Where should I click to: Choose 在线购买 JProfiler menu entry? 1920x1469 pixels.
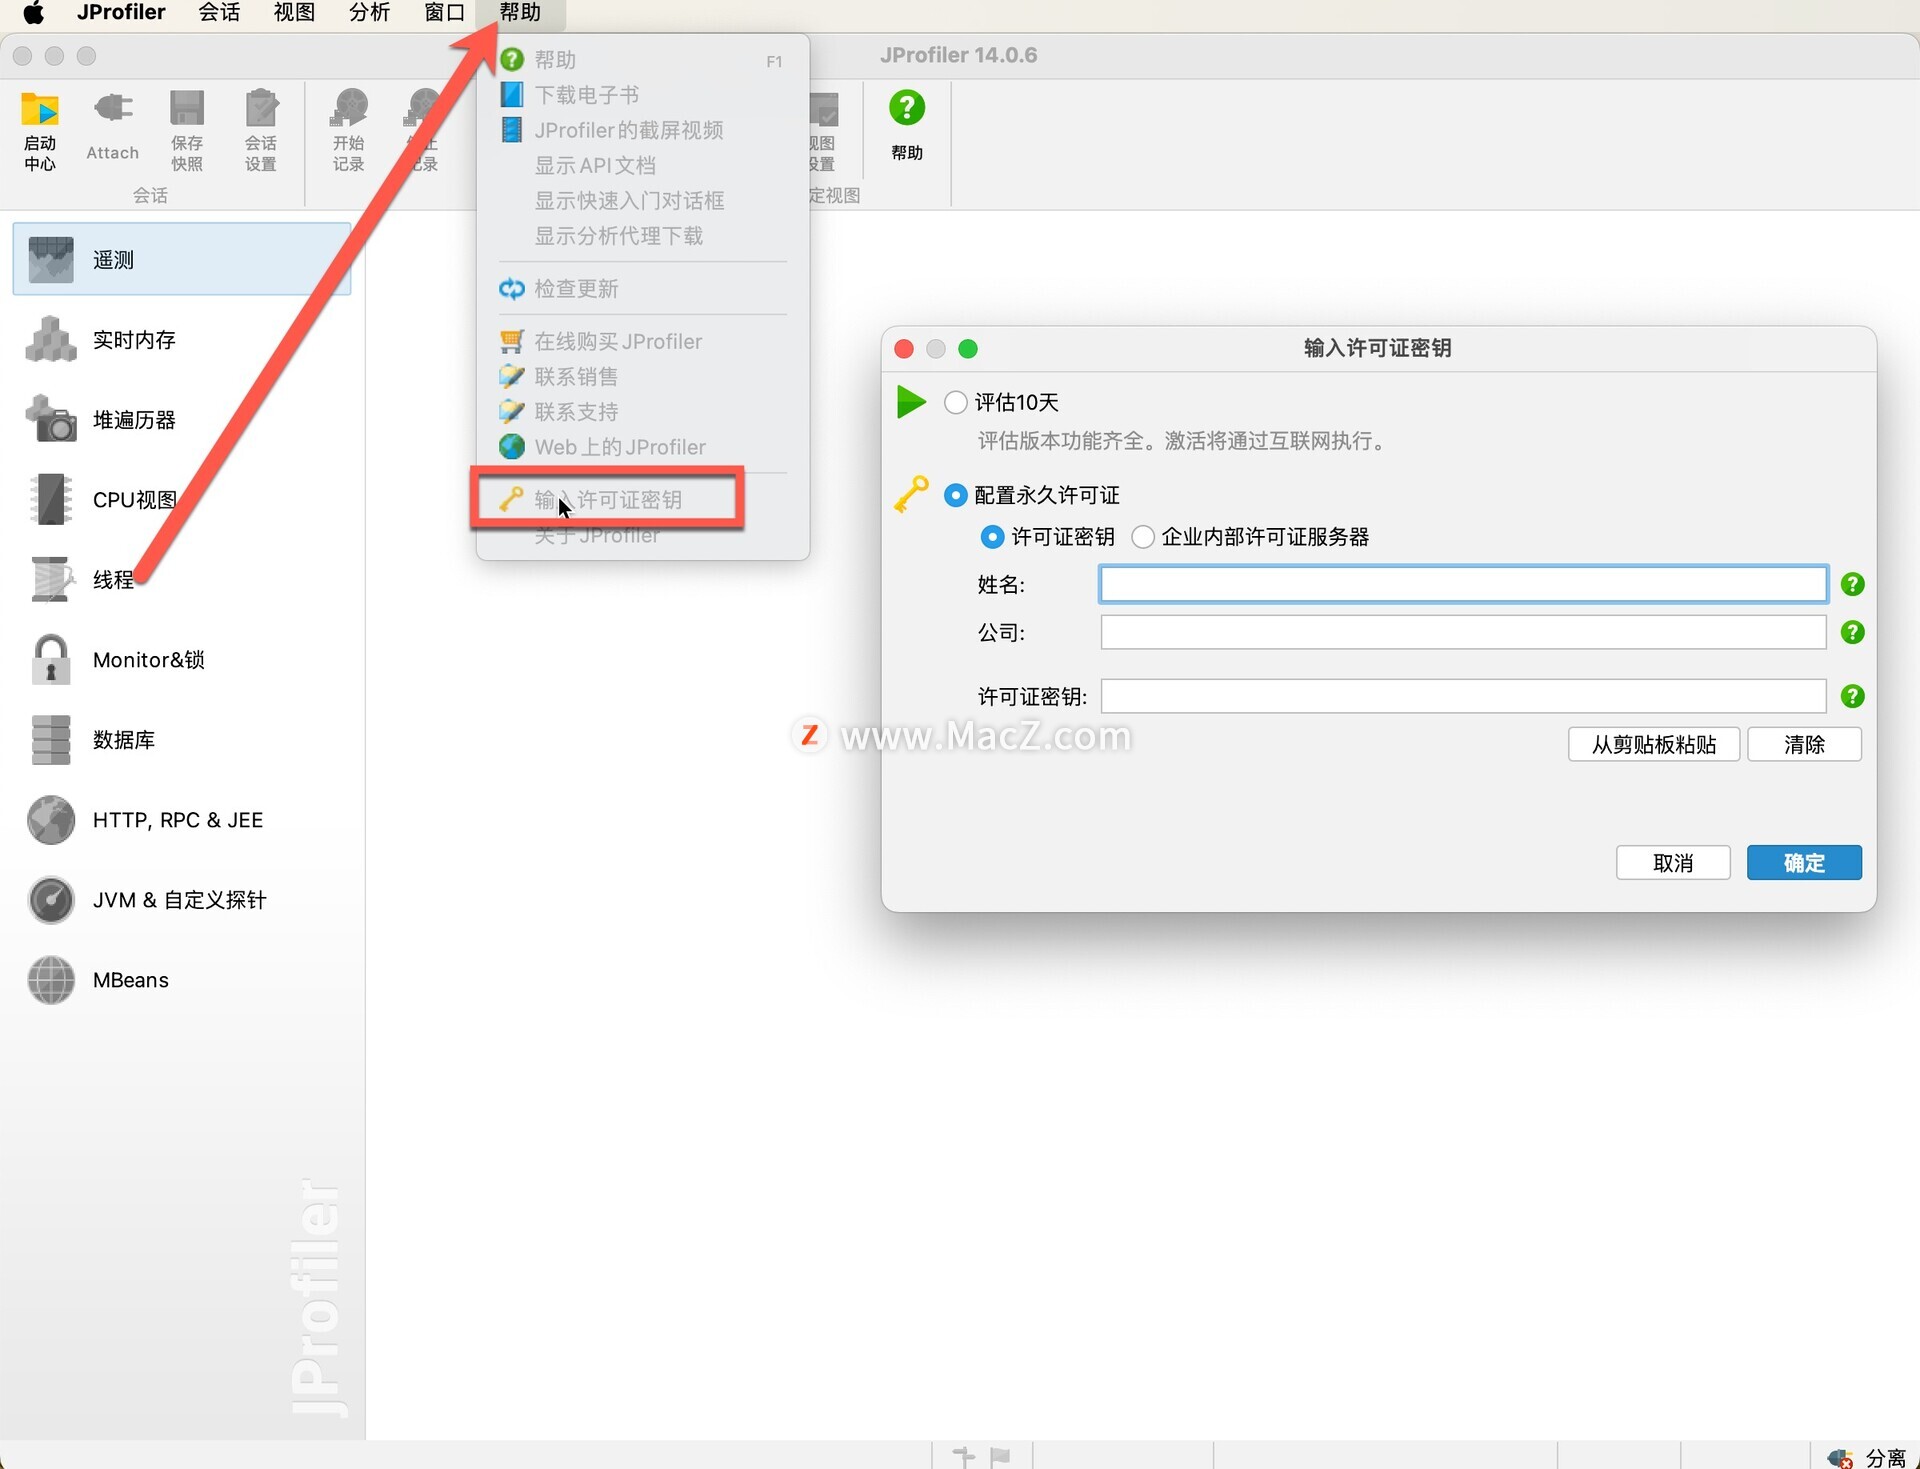click(642, 342)
